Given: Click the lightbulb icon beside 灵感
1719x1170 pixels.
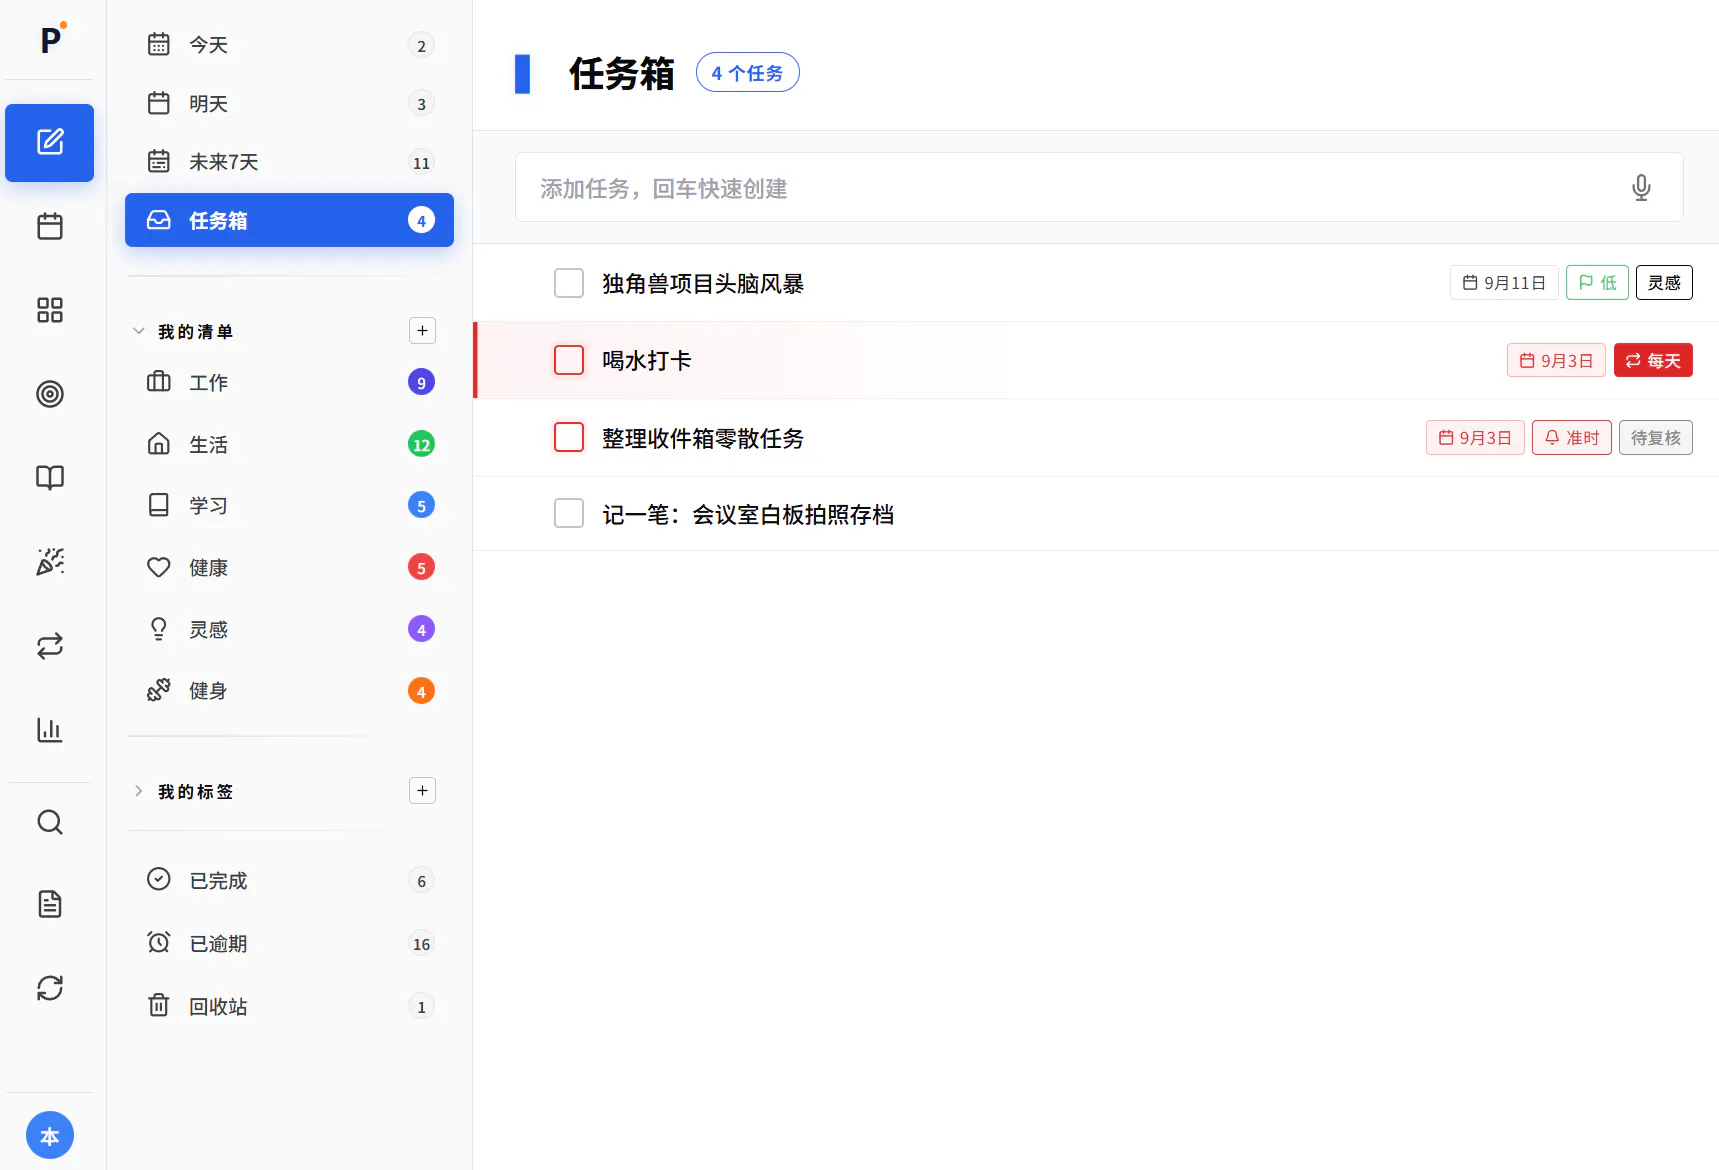Looking at the screenshot, I should [159, 629].
